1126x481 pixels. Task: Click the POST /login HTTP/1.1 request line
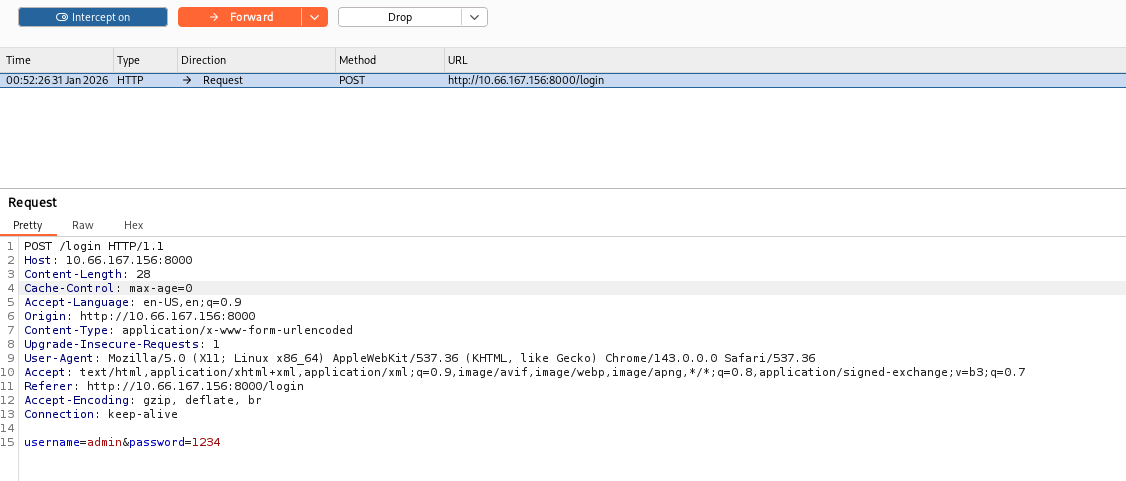pyautogui.click(x=94, y=246)
